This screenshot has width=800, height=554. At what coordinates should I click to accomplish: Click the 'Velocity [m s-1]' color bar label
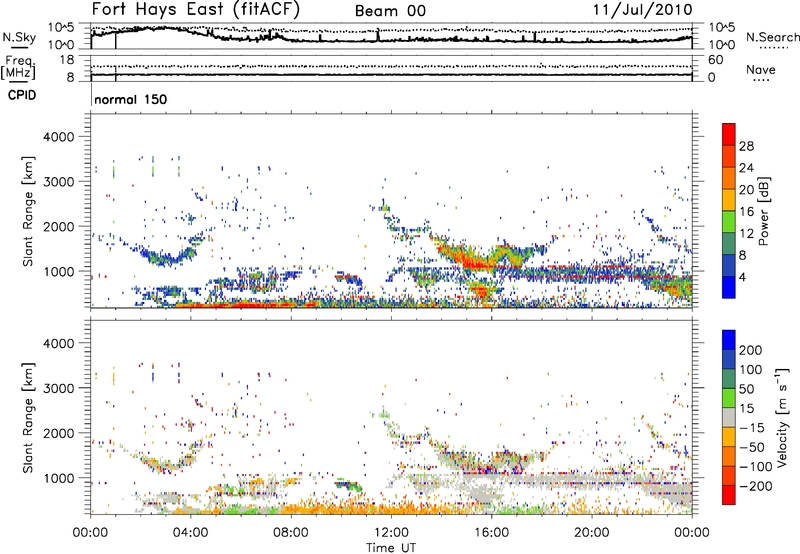783,417
